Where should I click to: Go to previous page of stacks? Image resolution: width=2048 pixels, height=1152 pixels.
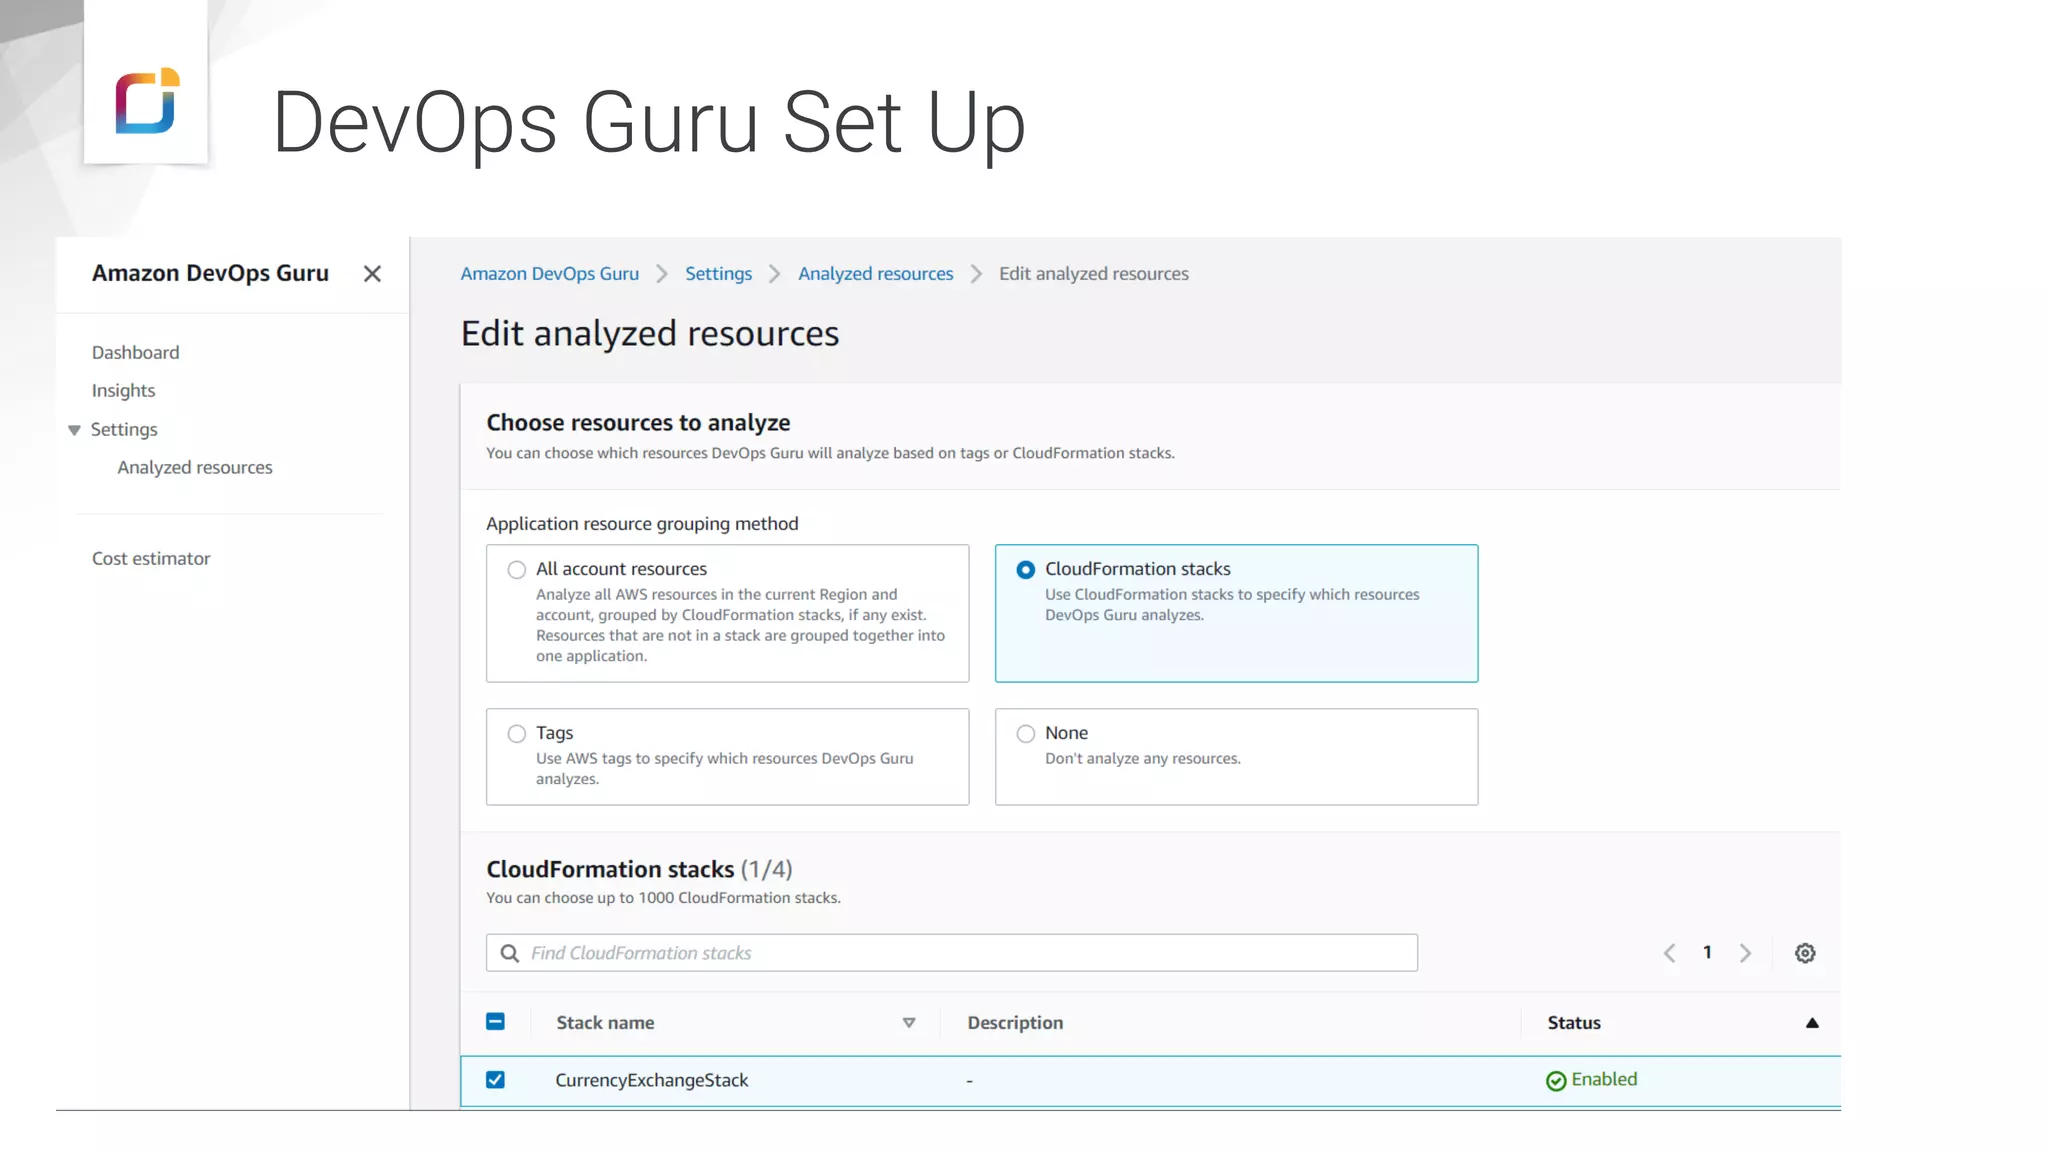coord(1669,953)
